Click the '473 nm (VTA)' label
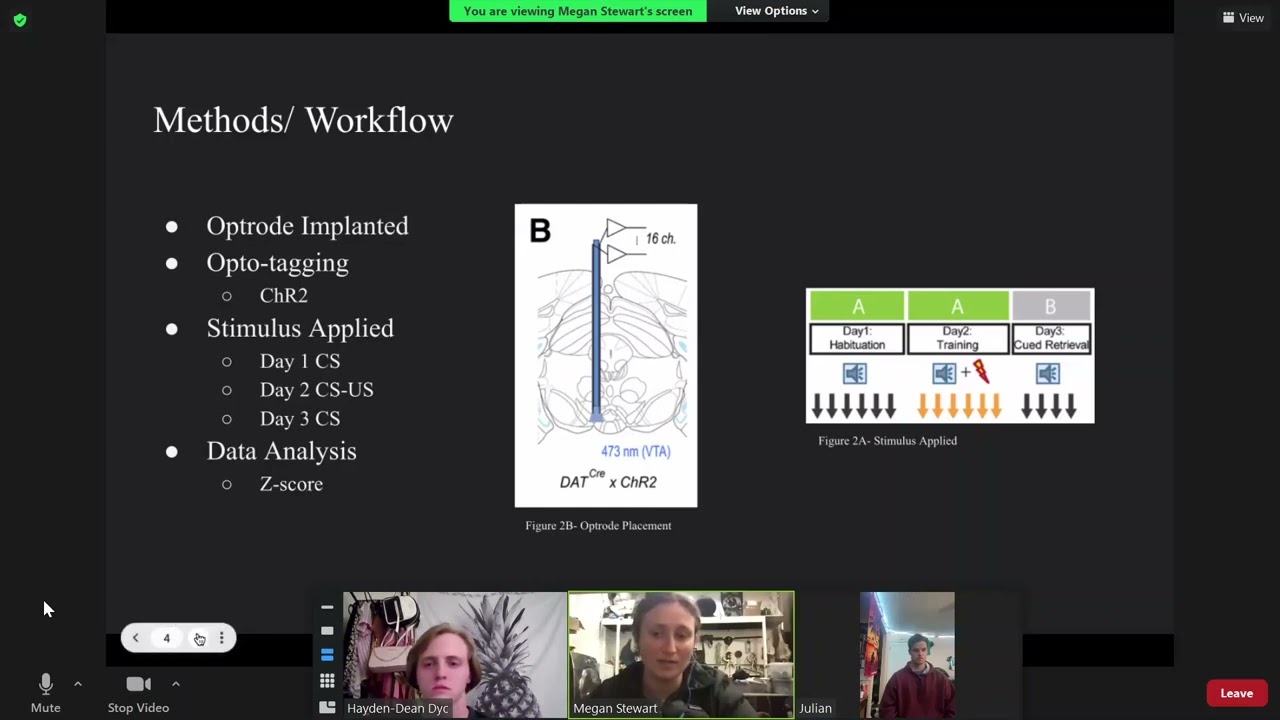This screenshot has width=1280, height=720. [636, 451]
